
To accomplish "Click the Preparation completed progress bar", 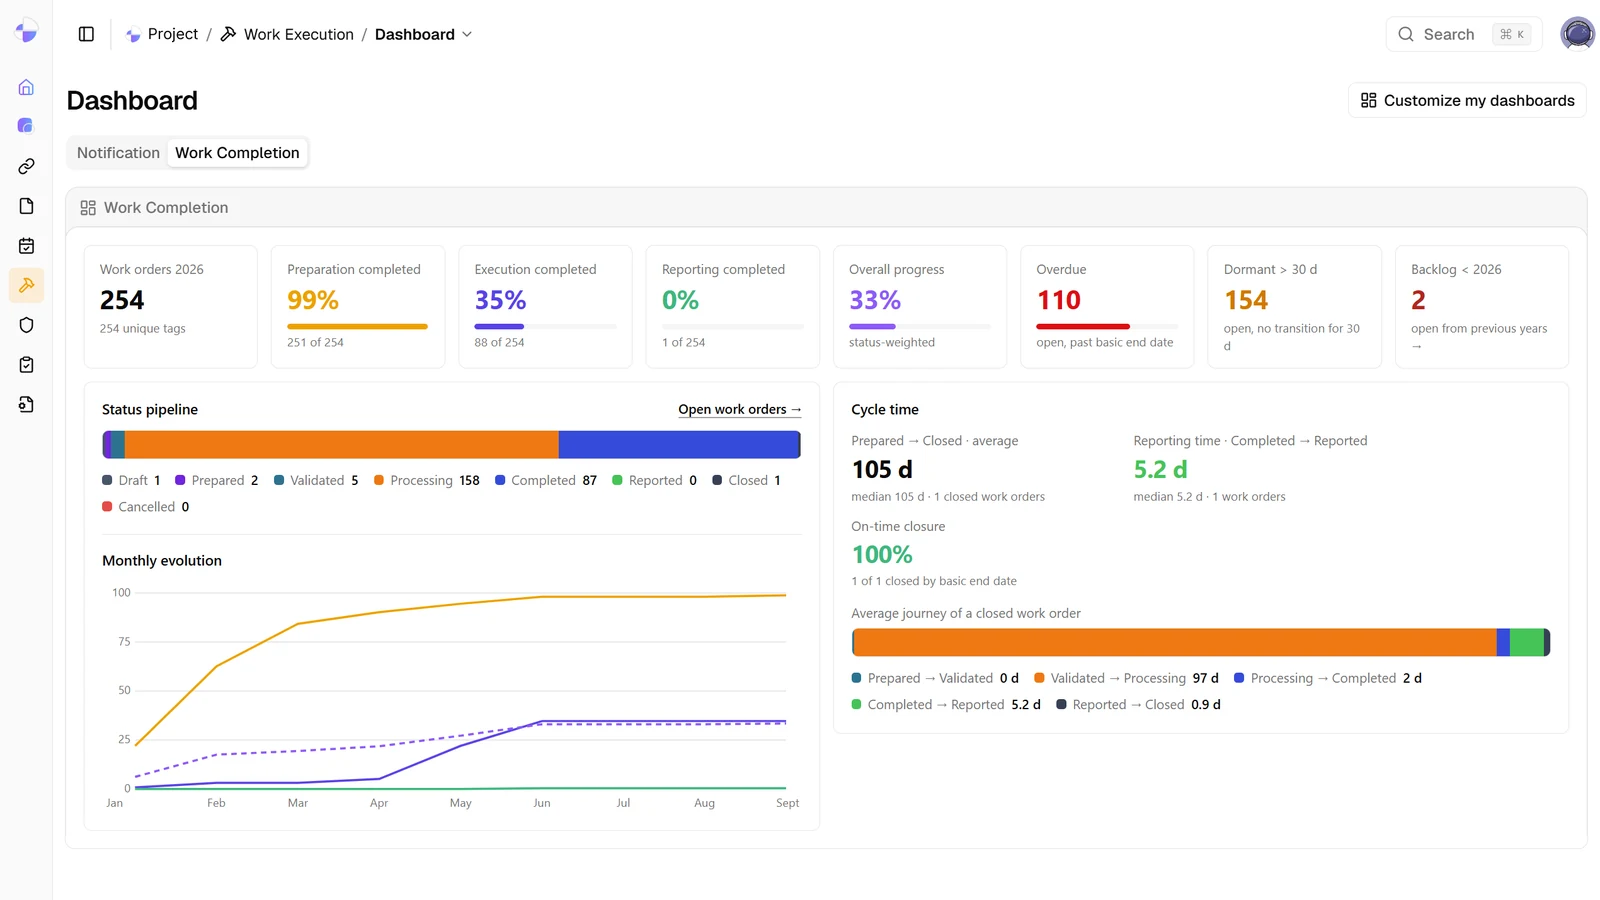I will [357, 326].
